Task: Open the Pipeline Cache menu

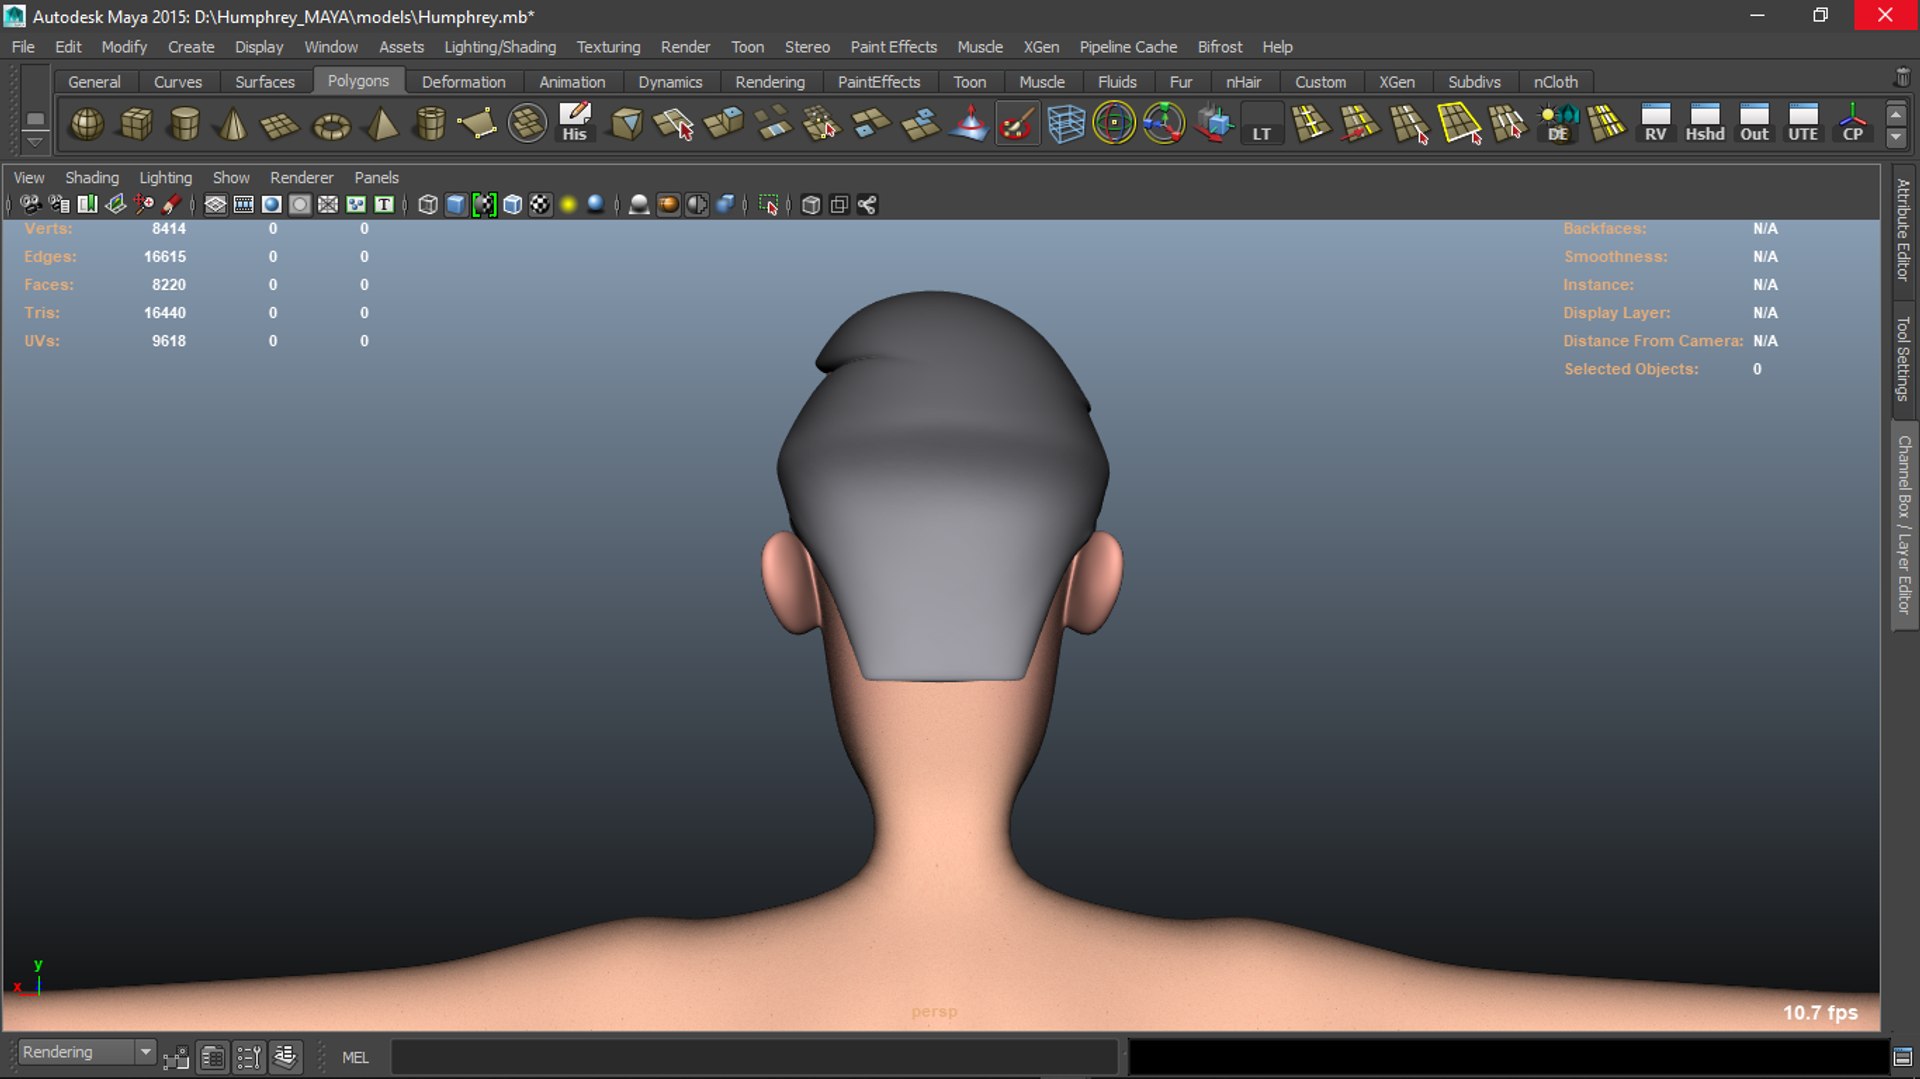Action: (1128, 47)
